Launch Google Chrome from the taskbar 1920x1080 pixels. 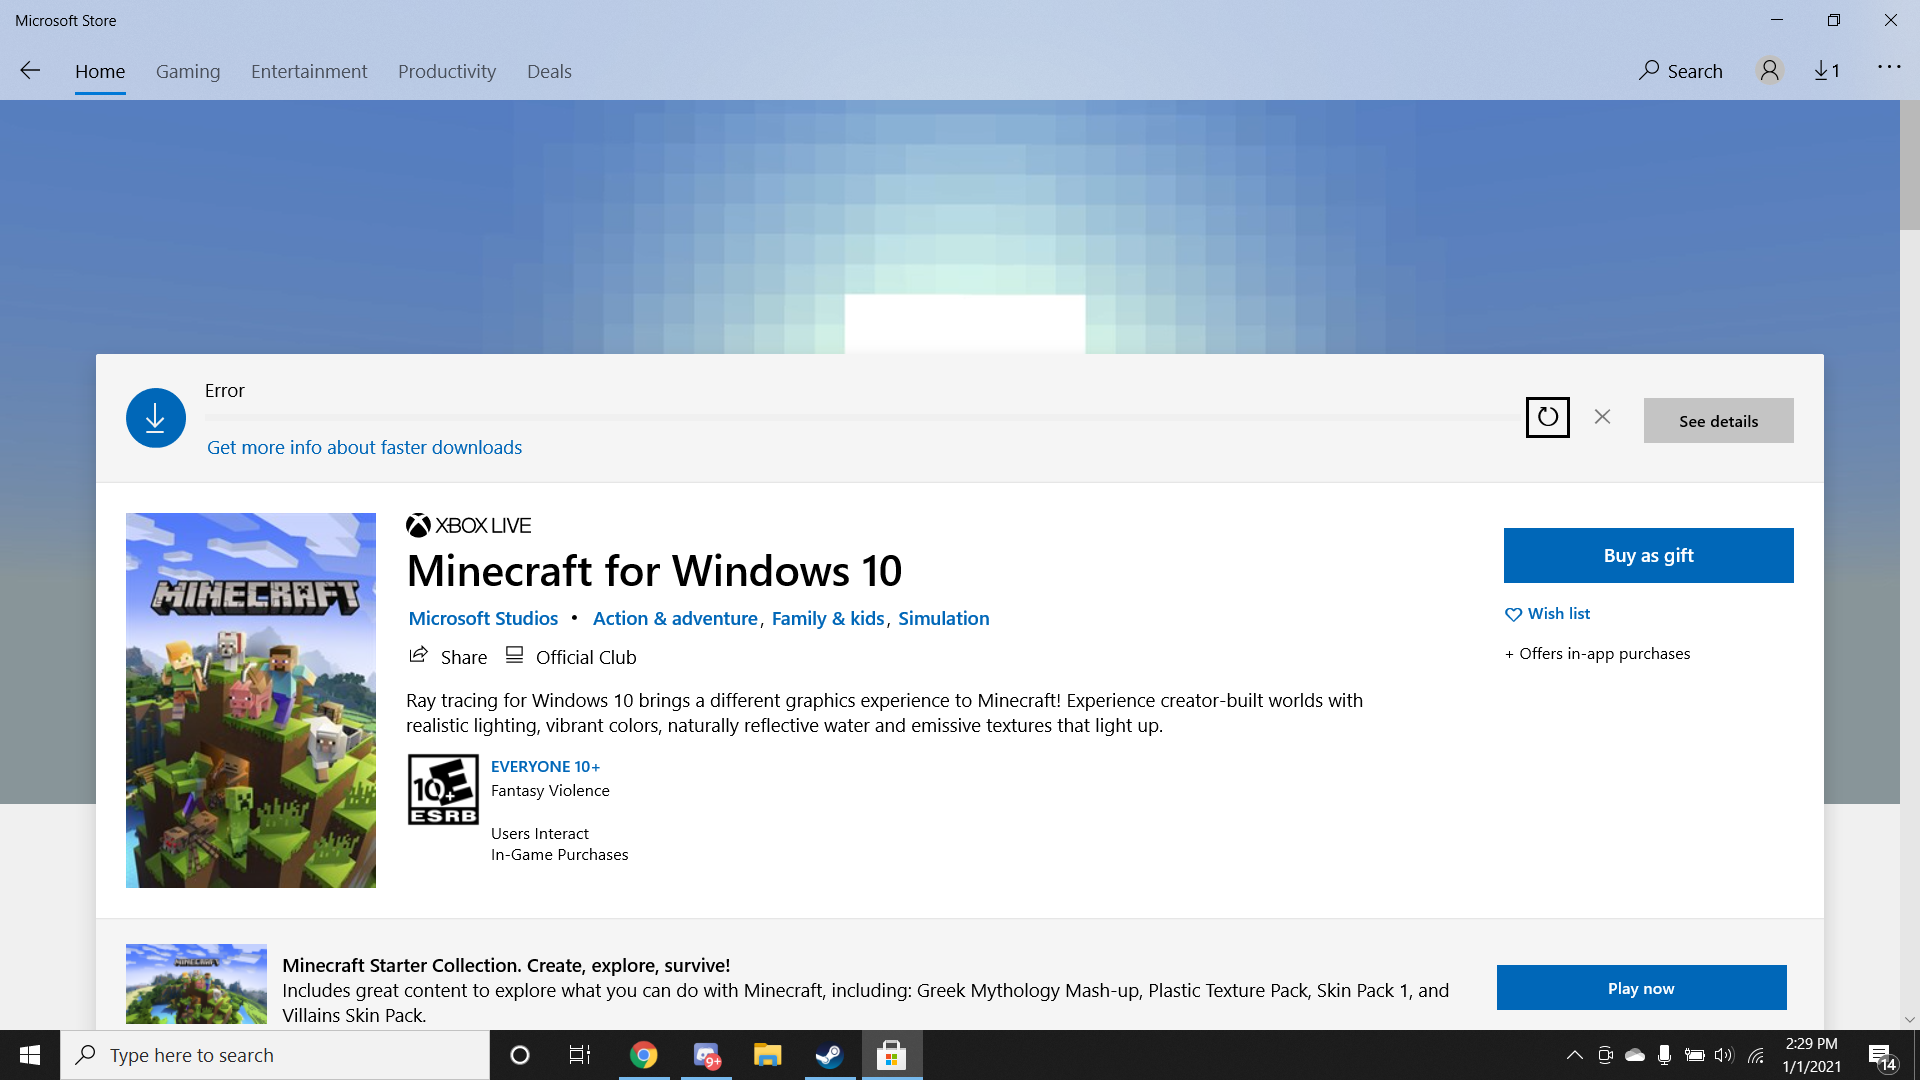click(644, 1055)
